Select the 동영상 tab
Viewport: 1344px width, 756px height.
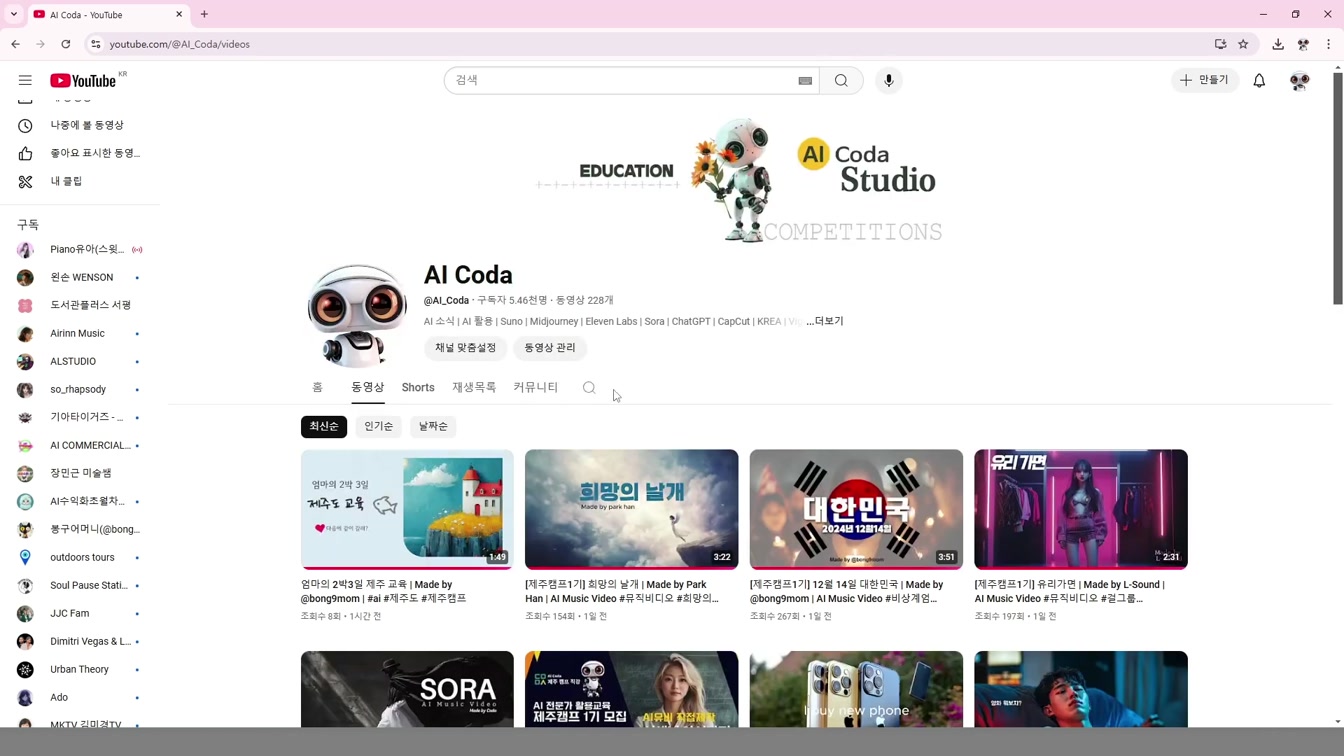pyautogui.click(x=368, y=387)
